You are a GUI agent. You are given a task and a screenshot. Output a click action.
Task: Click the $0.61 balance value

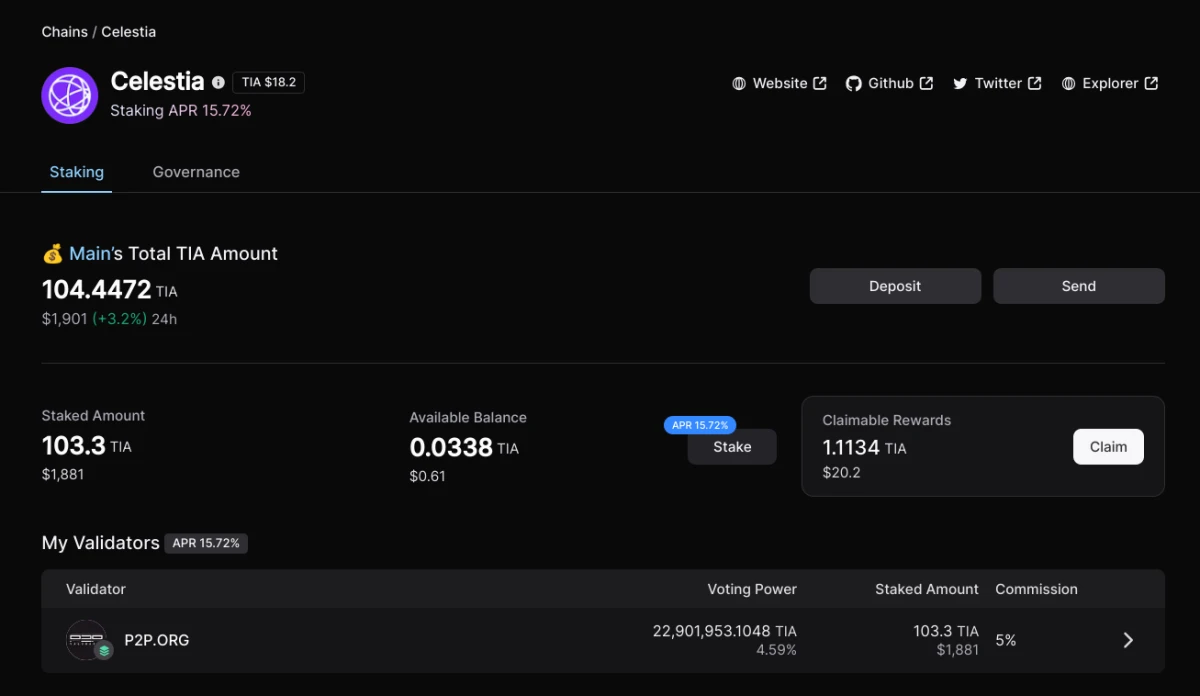pos(428,476)
